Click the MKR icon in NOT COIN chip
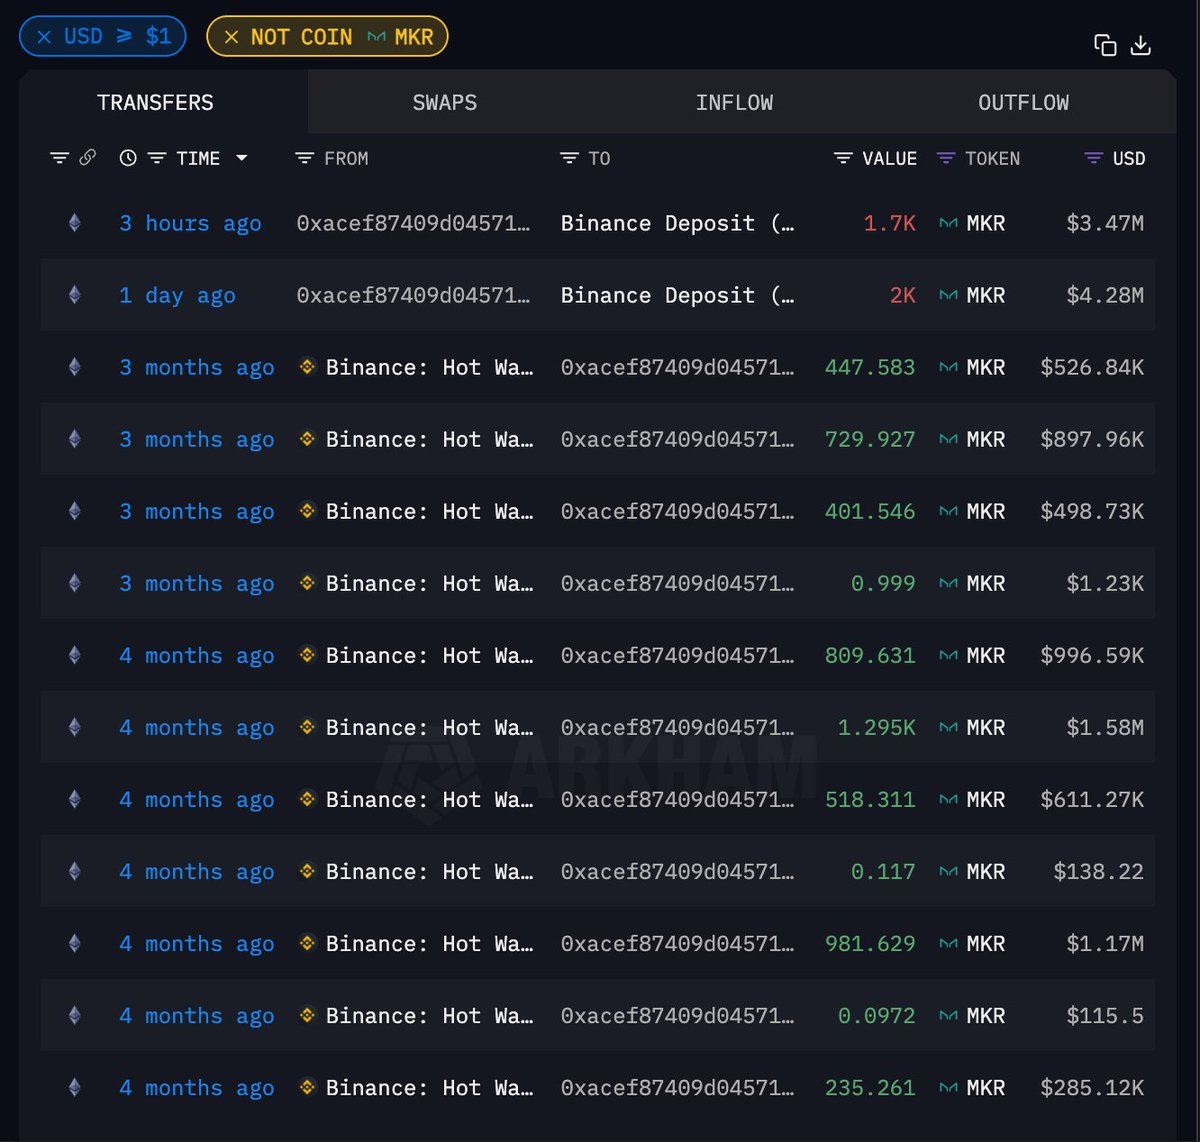This screenshot has width=1200, height=1142. [x=376, y=37]
